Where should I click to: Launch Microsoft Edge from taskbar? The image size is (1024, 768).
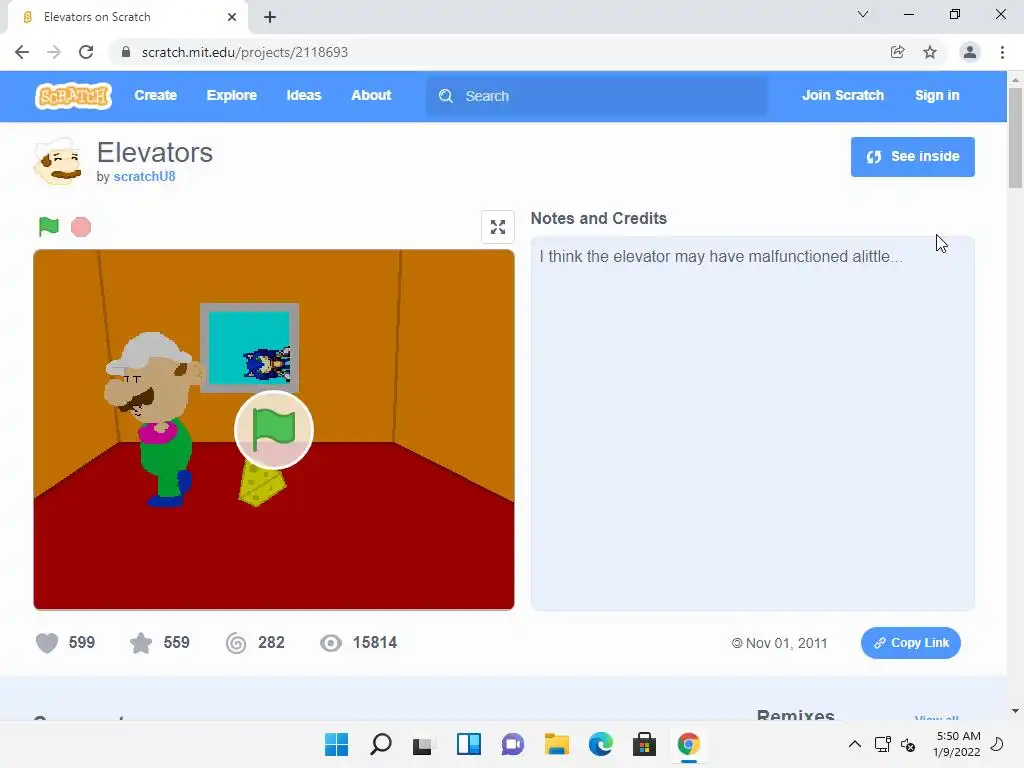click(x=601, y=744)
